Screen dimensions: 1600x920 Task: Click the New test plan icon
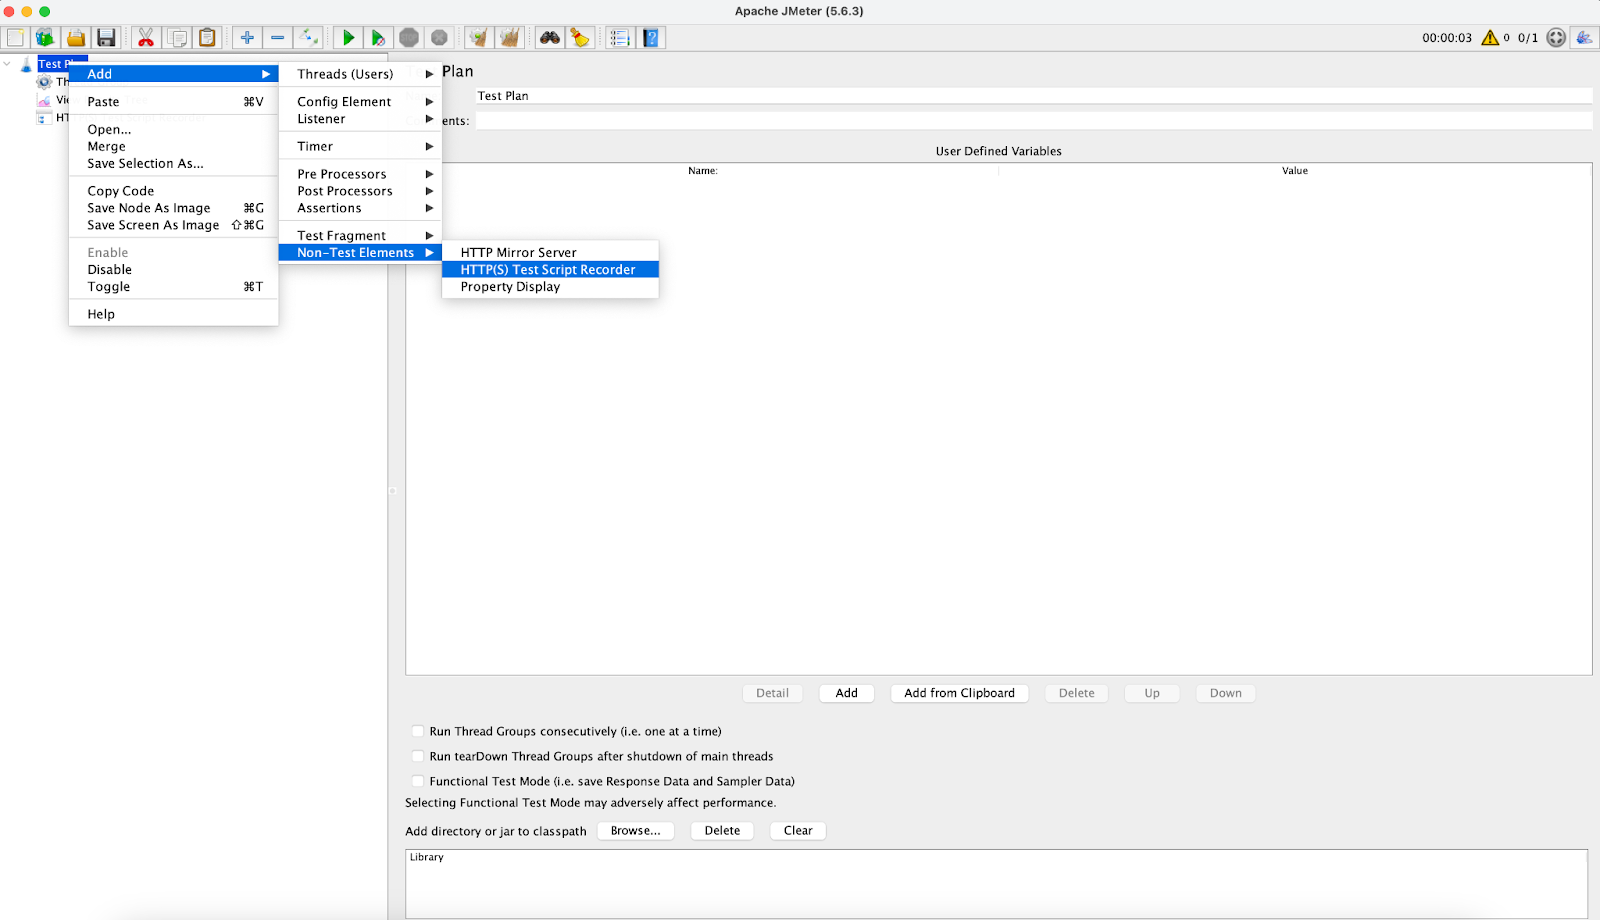click(16, 38)
